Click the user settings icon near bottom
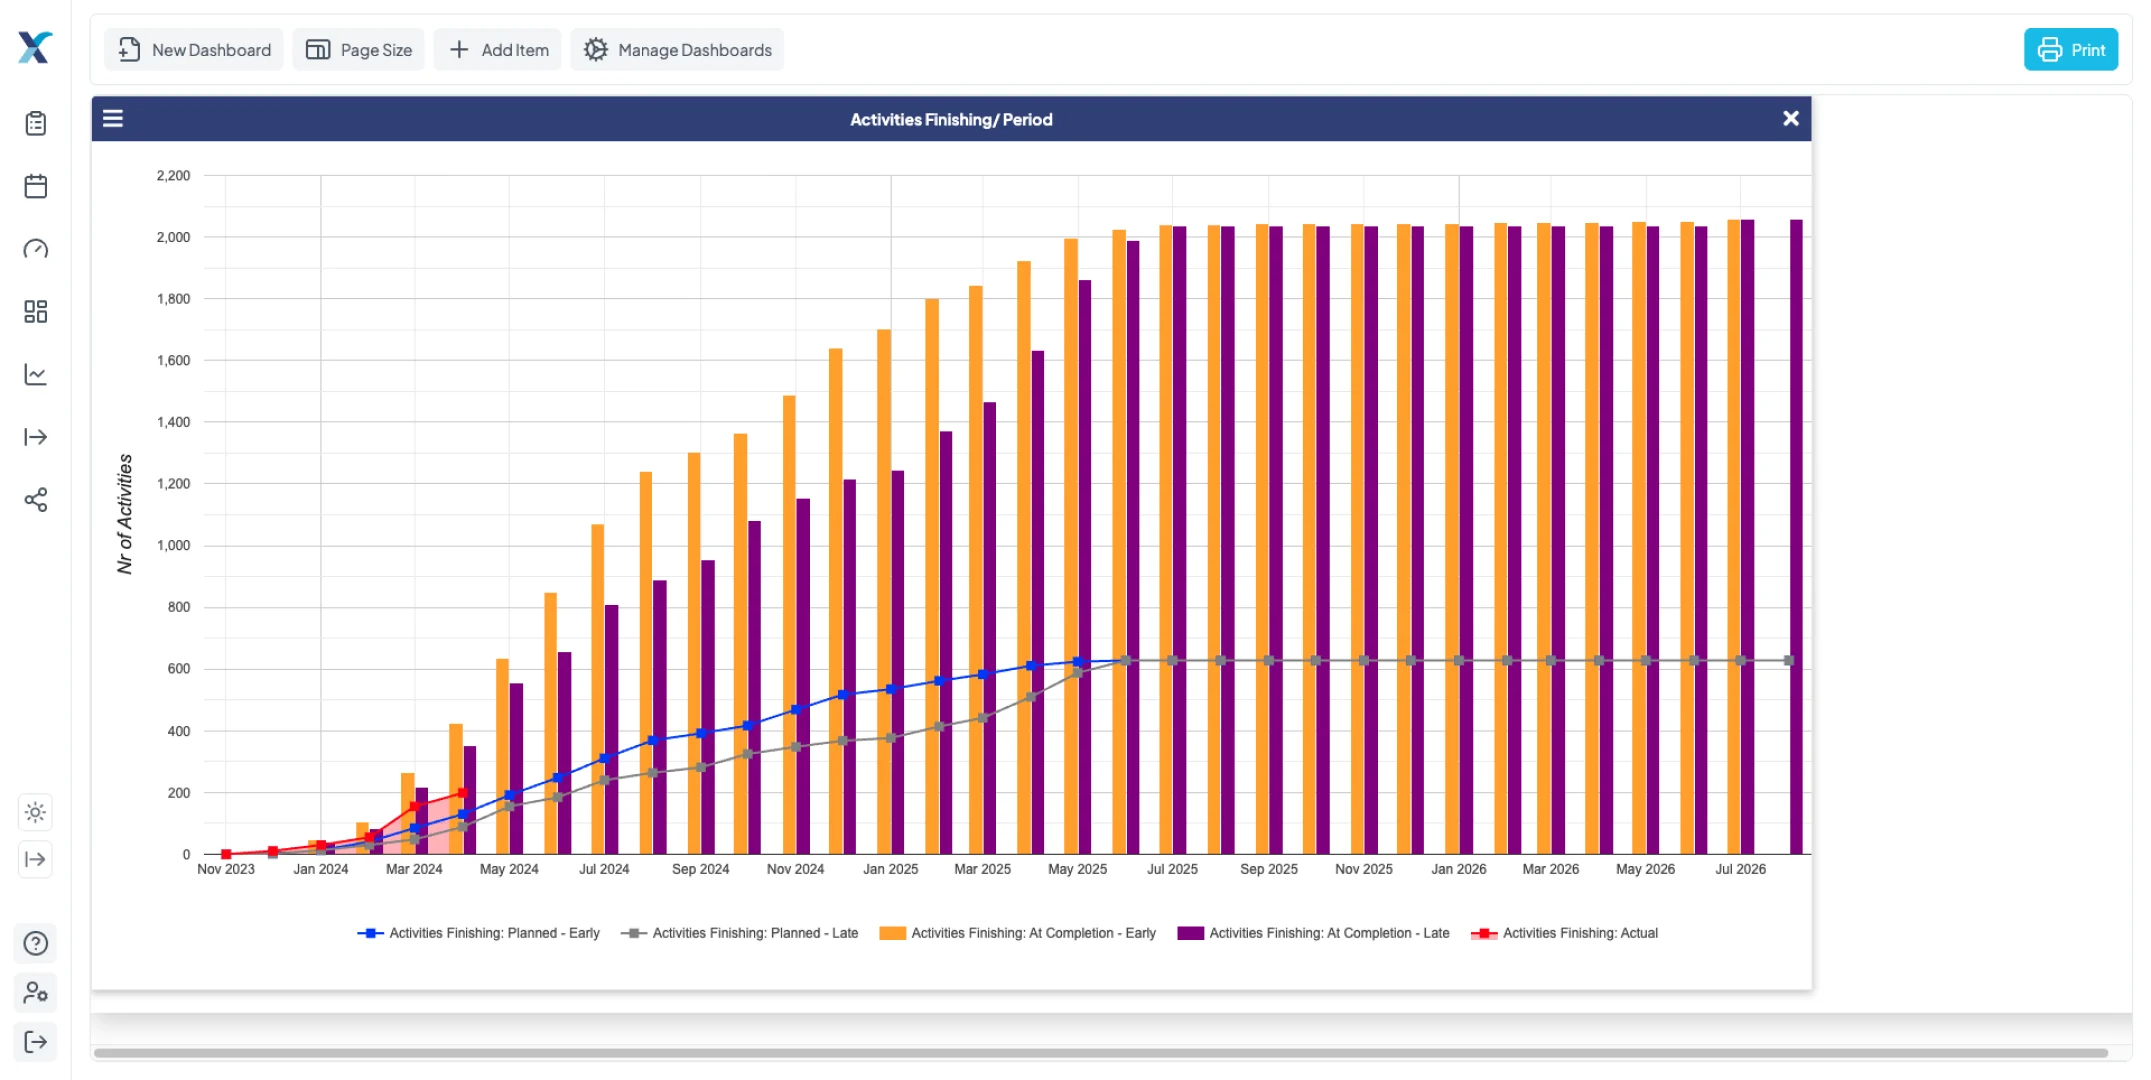Screen dimensions: 2151x1080 coord(36,992)
